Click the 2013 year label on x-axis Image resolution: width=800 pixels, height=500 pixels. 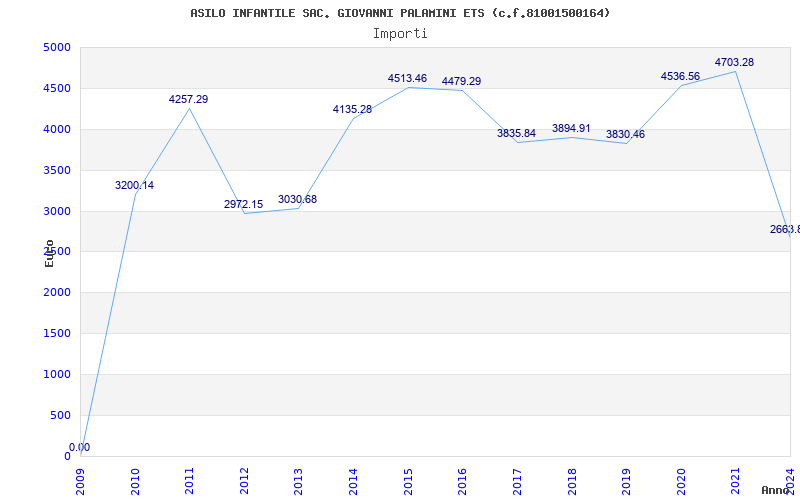[299, 481]
